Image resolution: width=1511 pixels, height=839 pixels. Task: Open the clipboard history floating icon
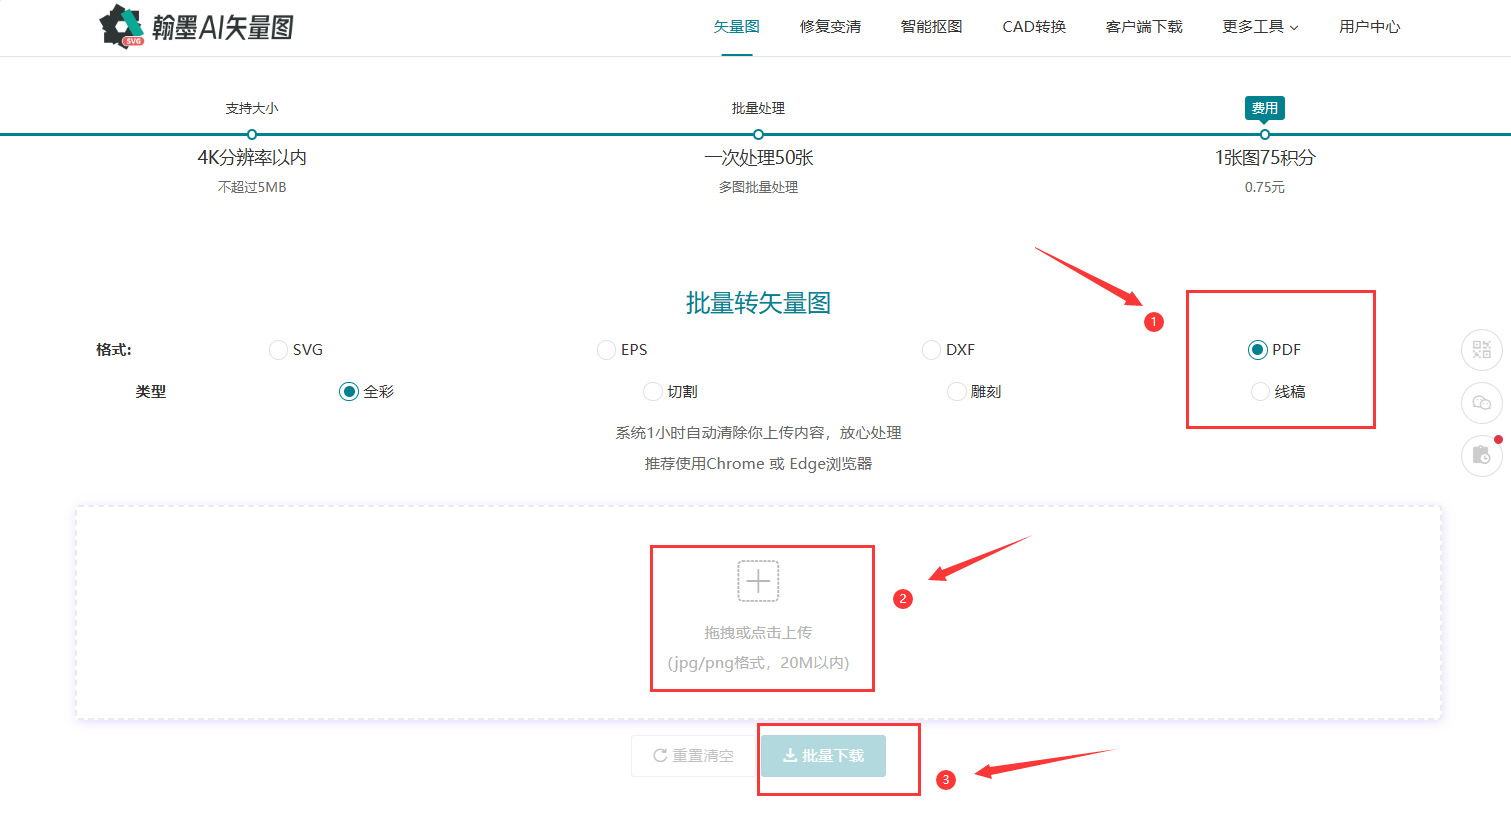click(x=1482, y=456)
